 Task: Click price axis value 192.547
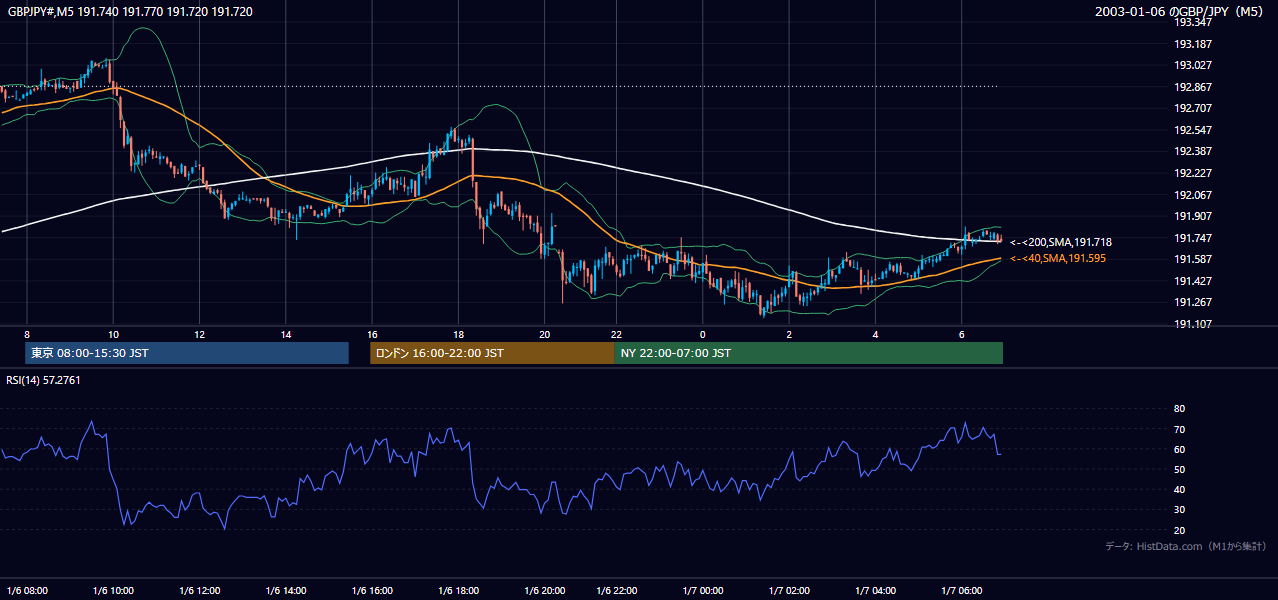1193,130
